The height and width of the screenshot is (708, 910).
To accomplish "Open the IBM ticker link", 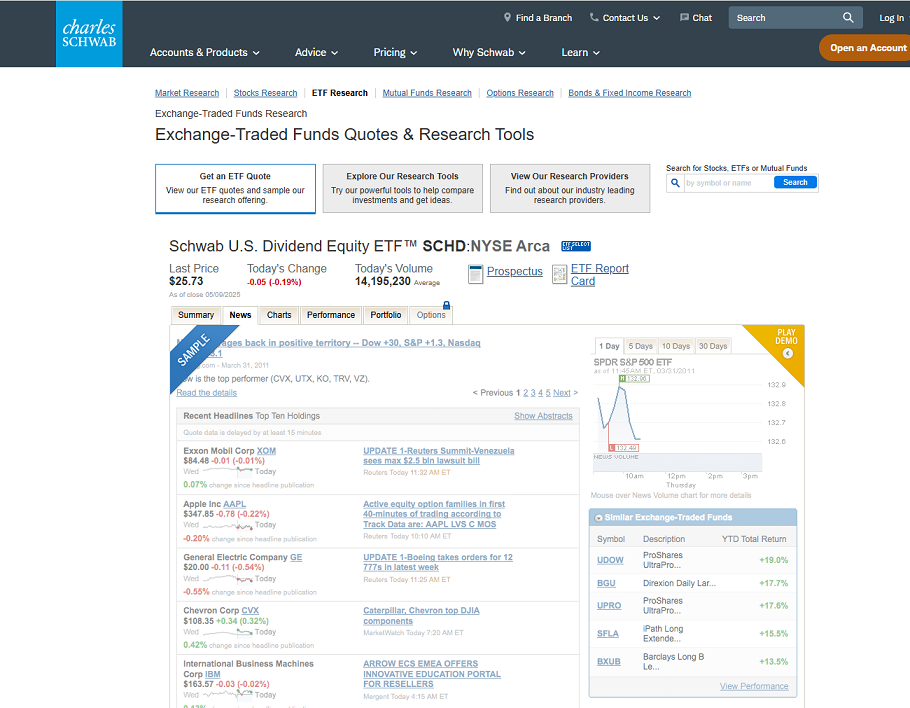I will pos(212,674).
